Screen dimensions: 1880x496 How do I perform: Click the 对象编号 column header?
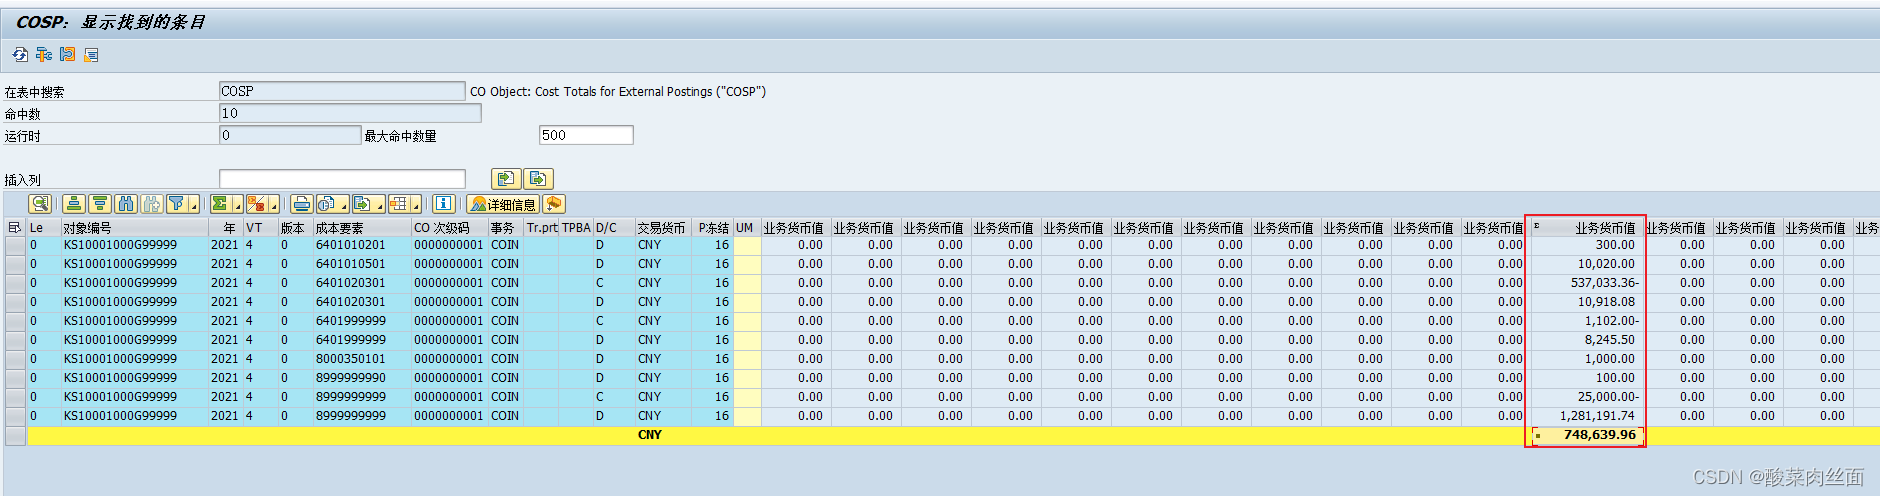[135, 228]
